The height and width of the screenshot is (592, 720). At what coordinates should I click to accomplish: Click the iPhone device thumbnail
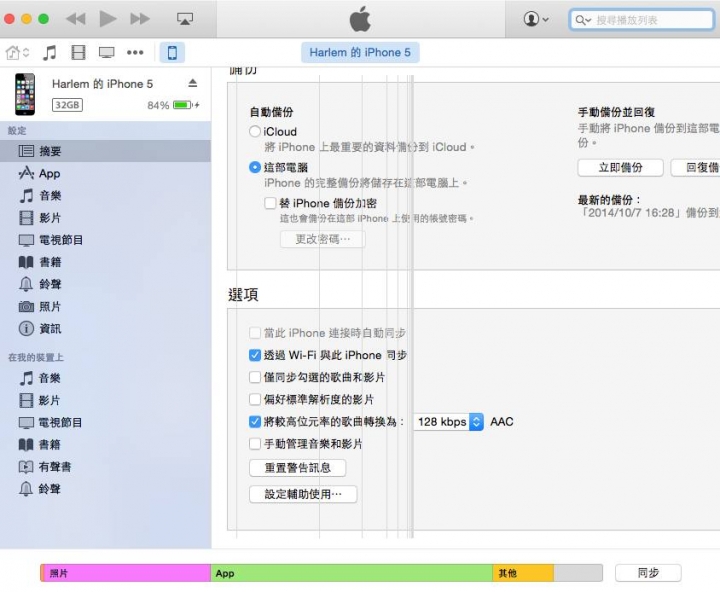25,94
